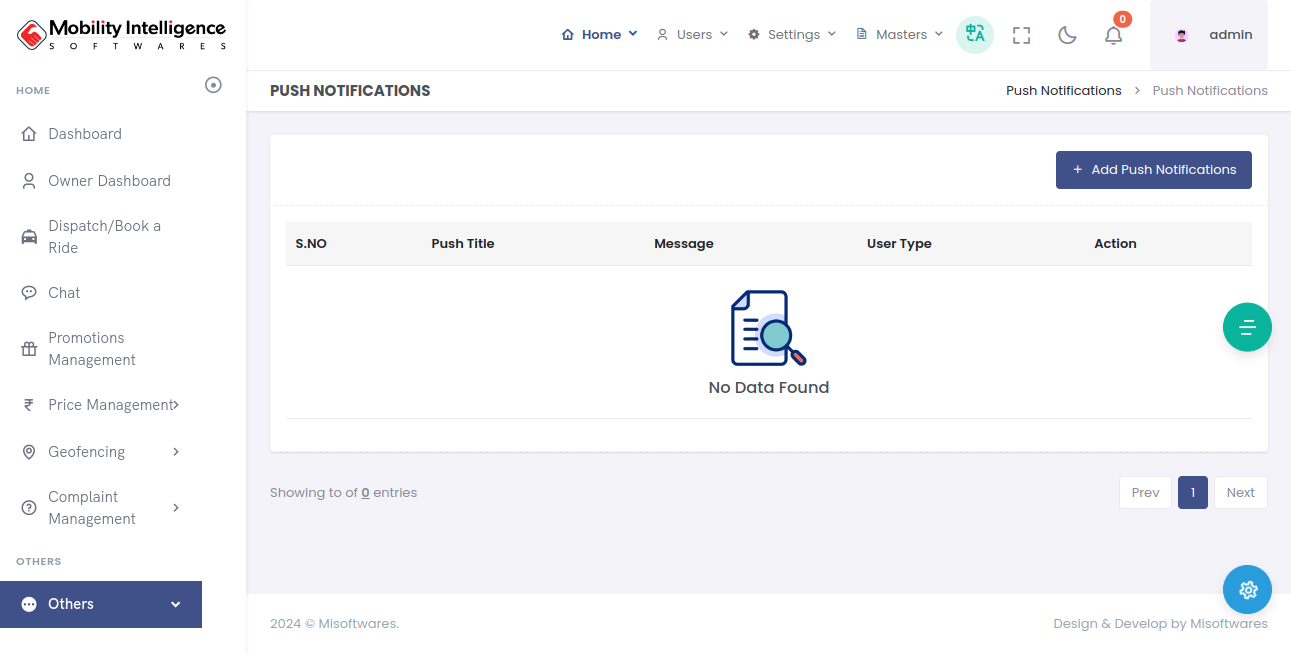Click the Mobility Intelligence logo
The image size is (1291, 654).
click(x=122, y=35)
